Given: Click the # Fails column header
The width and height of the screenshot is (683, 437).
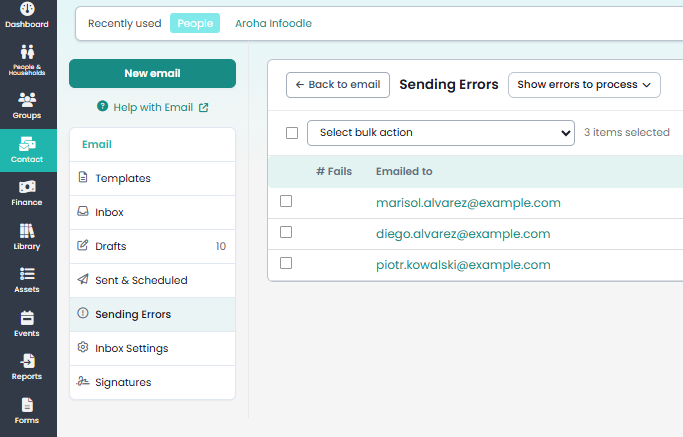Looking at the screenshot, I should [x=334, y=171].
